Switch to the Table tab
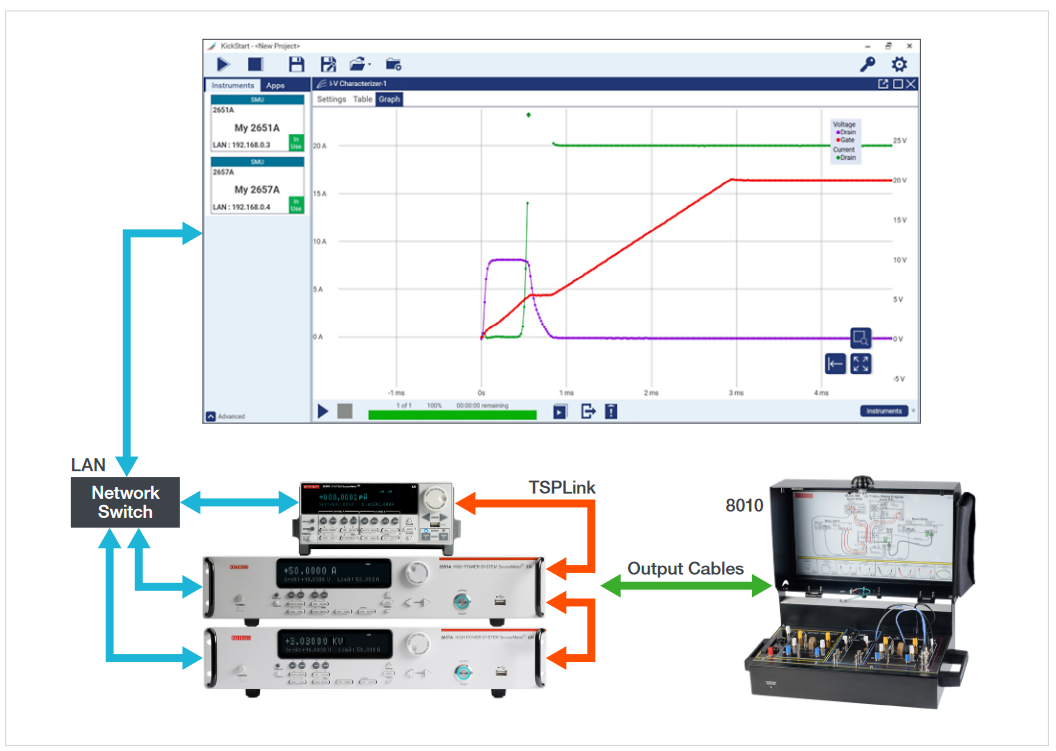Viewport: 1056px width, 751px height. coord(363,100)
